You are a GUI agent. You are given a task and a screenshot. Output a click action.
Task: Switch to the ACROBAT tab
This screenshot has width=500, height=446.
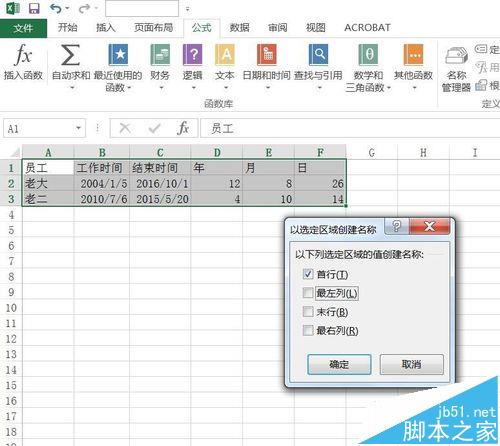pos(367,28)
